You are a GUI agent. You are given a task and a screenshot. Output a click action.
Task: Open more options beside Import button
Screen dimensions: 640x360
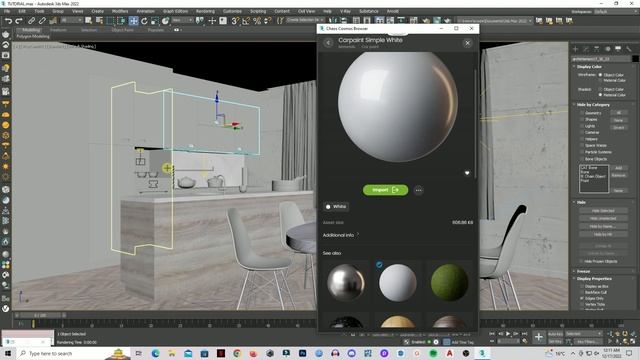pyautogui.click(x=418, y=190)
